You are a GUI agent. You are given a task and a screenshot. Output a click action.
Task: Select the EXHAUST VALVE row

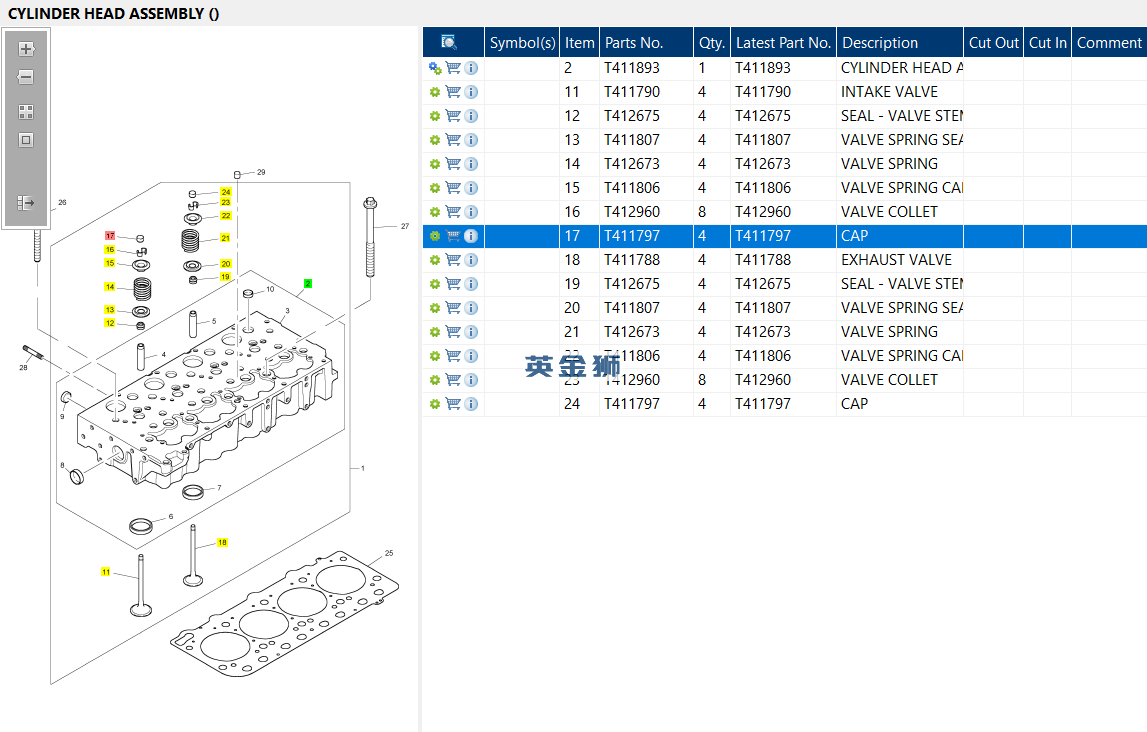tap(896, 260)
